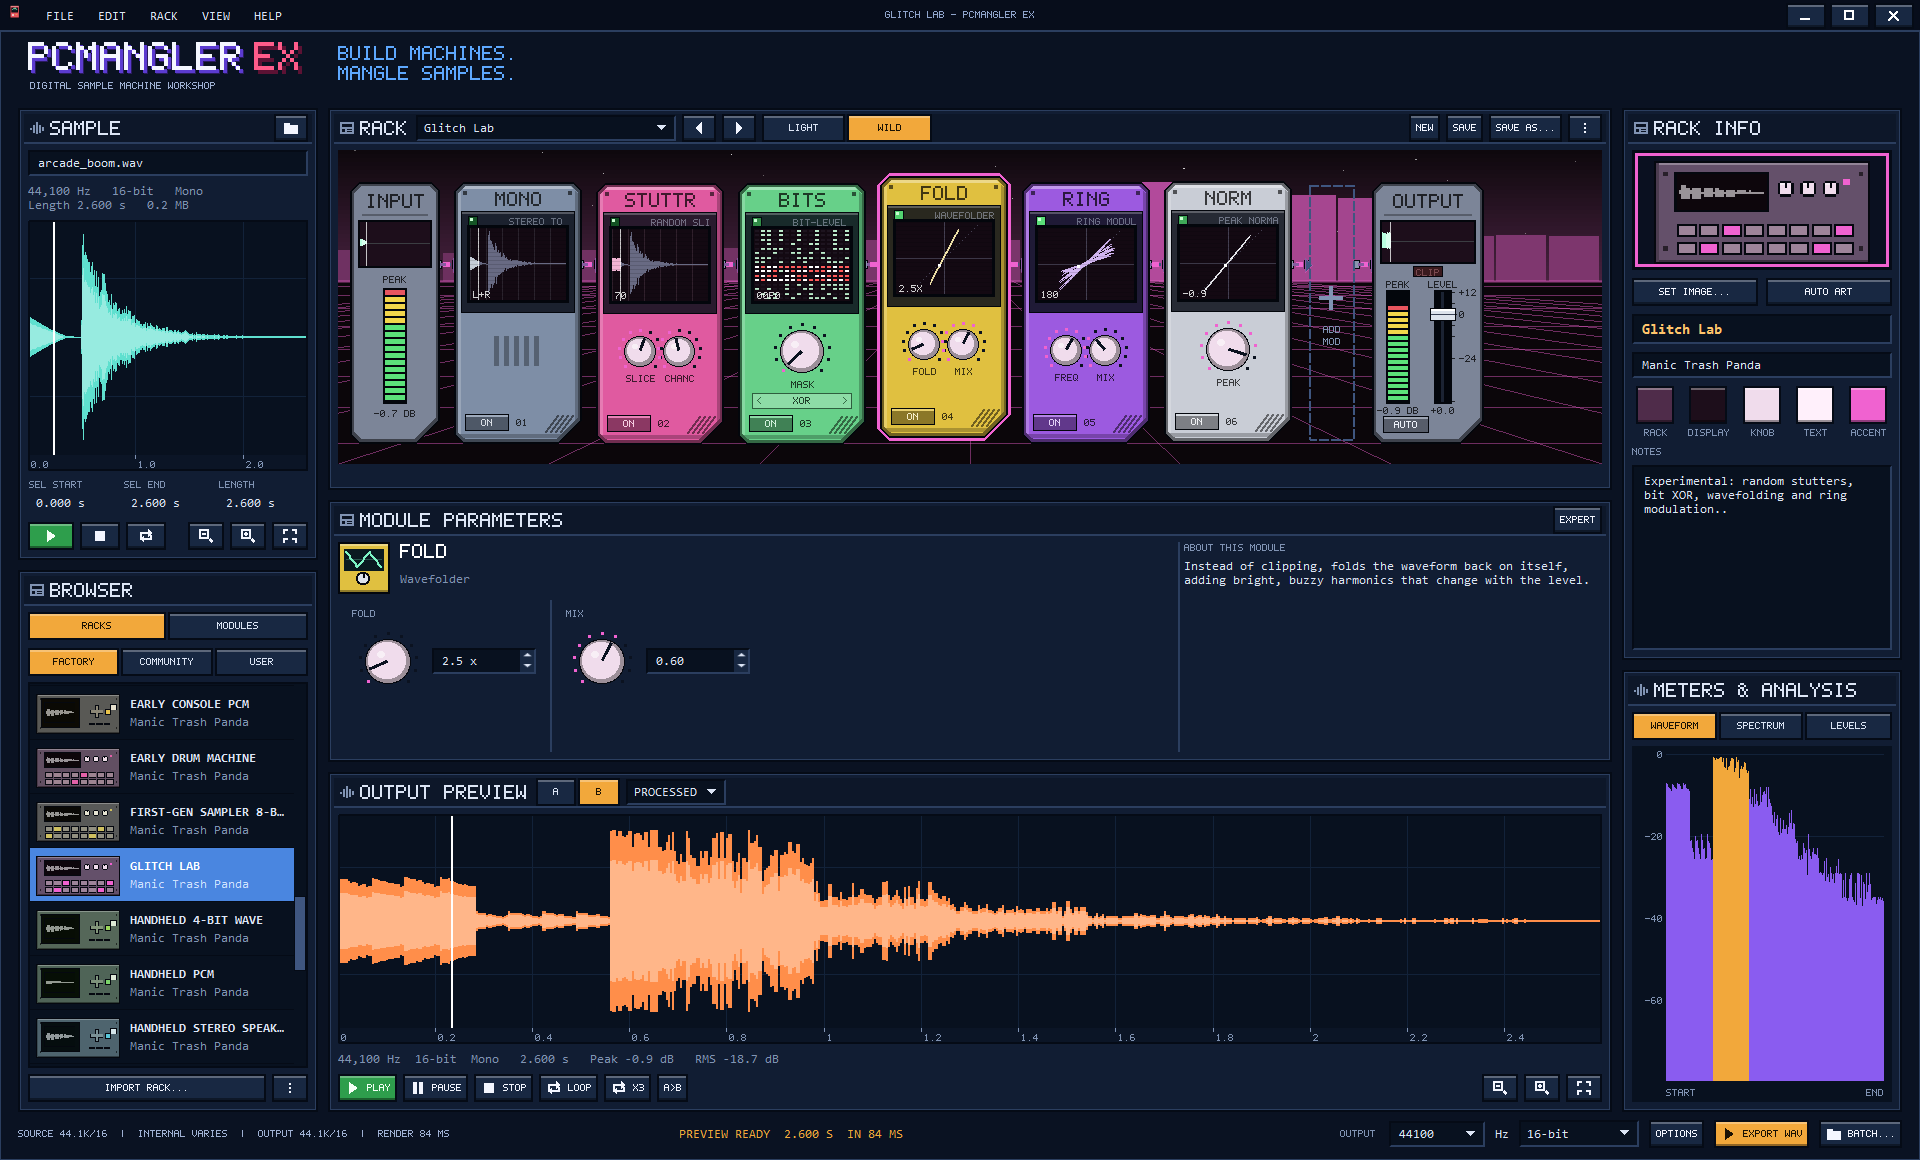
Task: Click NEW rack button
Action: click(1424, 128)
